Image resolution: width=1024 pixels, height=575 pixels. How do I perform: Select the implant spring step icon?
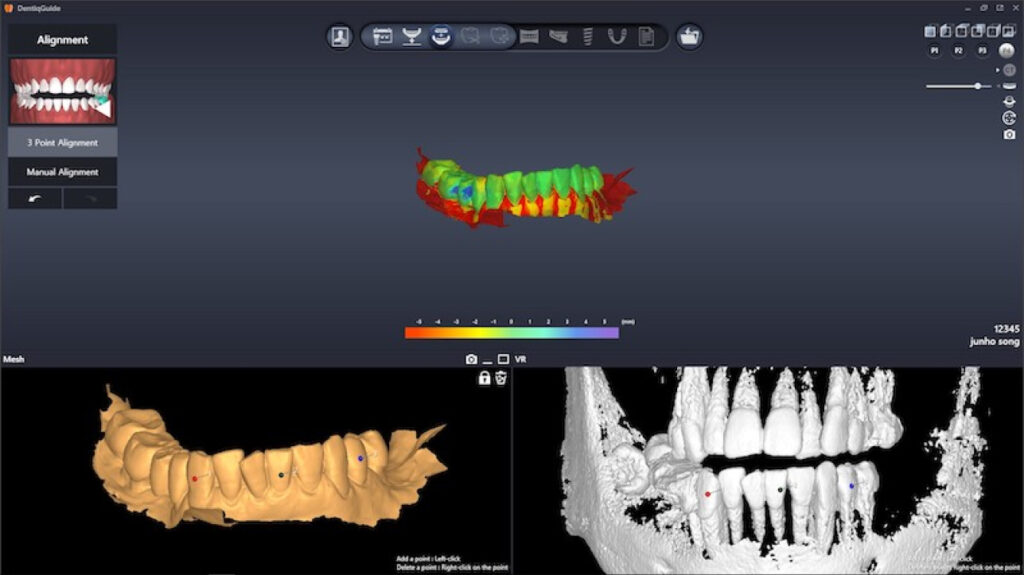coord(588,37)
